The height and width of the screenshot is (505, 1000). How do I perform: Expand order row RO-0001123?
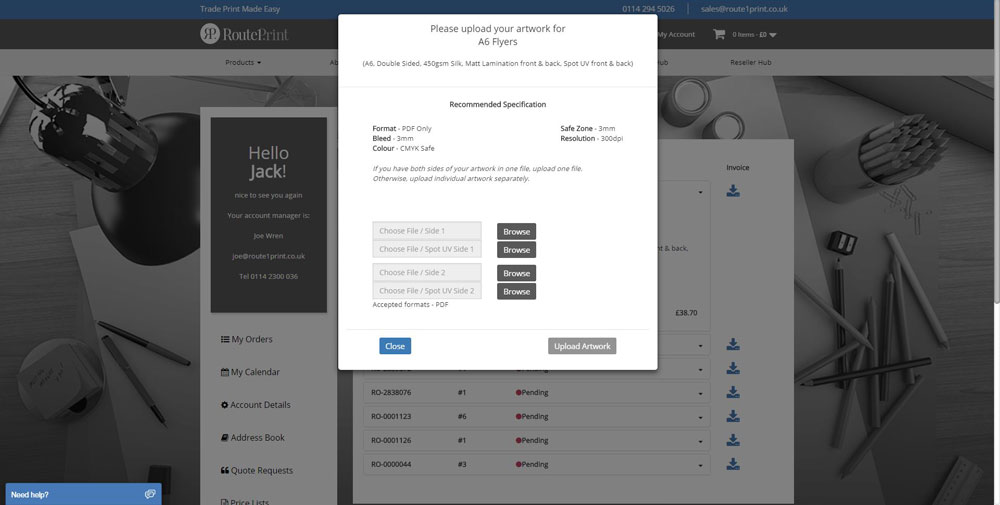pyautogui.click(x=700, y=418)
